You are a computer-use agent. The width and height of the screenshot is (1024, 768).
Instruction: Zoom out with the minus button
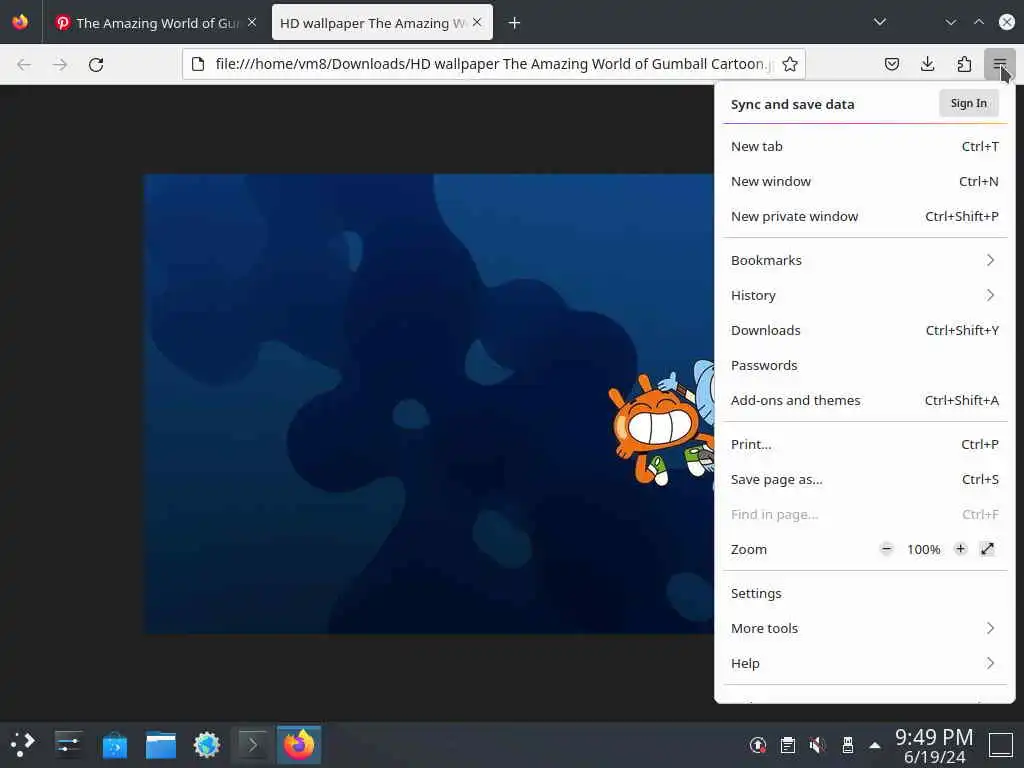(x=886, y=549)
